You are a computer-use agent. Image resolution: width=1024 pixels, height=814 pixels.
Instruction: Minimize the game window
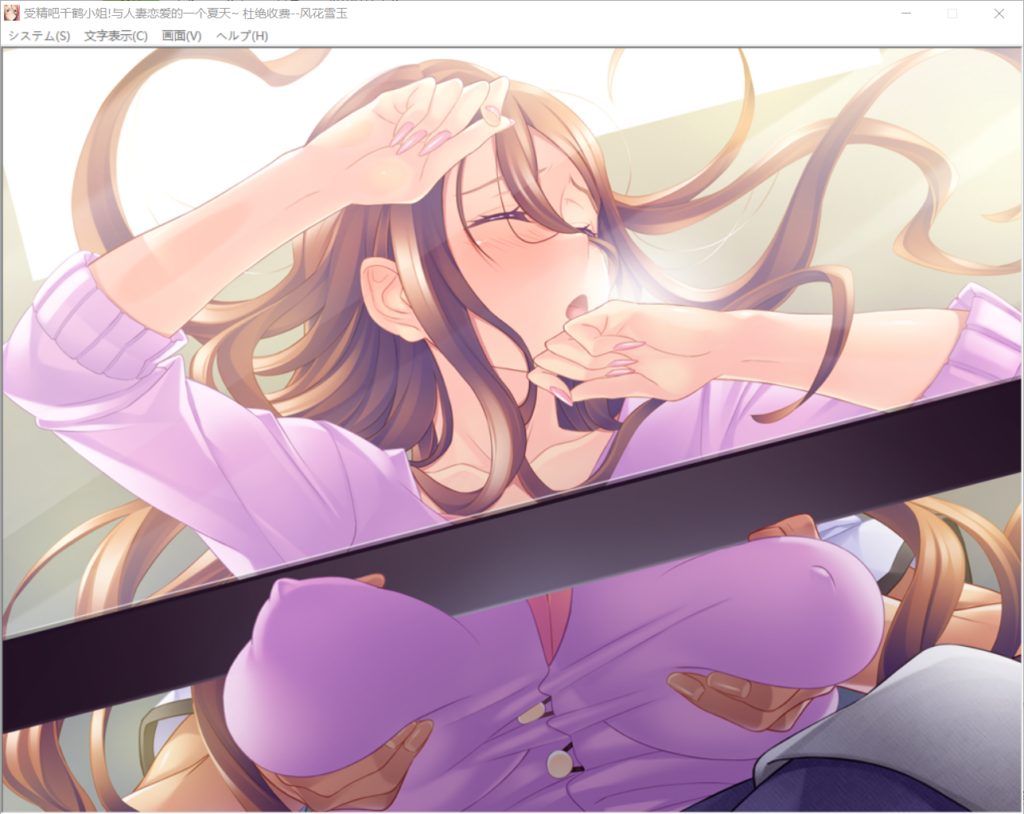click(x=906, y=13)
